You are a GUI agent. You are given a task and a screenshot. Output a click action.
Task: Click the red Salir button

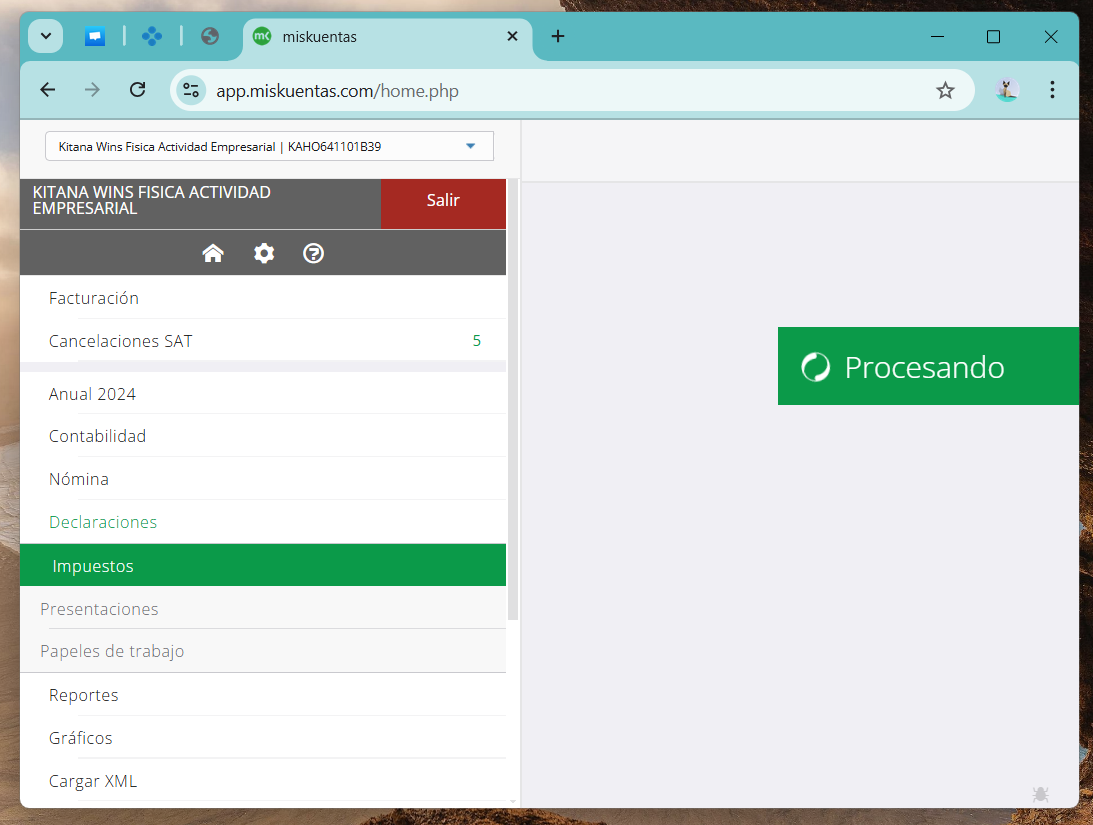pos(443,201)
